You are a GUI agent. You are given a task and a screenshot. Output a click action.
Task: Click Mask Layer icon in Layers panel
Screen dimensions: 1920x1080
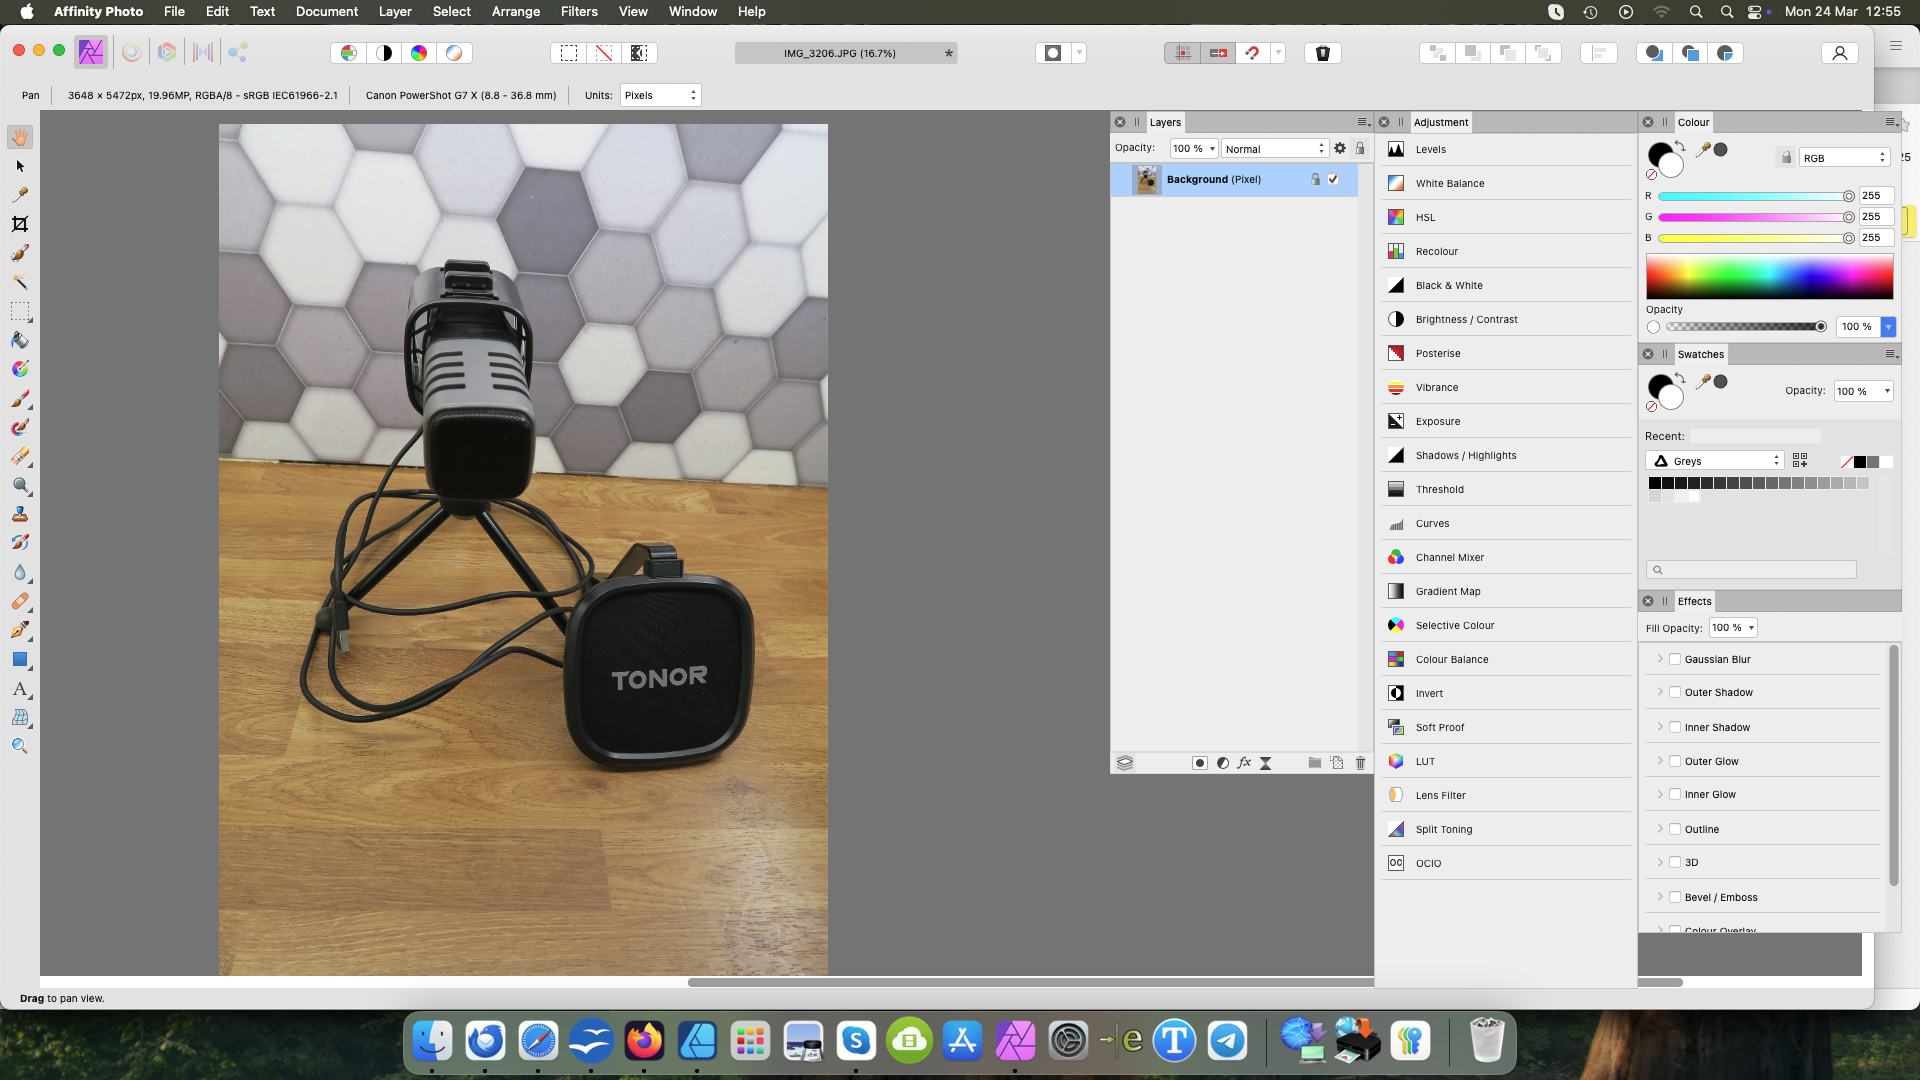point(1200,763)
